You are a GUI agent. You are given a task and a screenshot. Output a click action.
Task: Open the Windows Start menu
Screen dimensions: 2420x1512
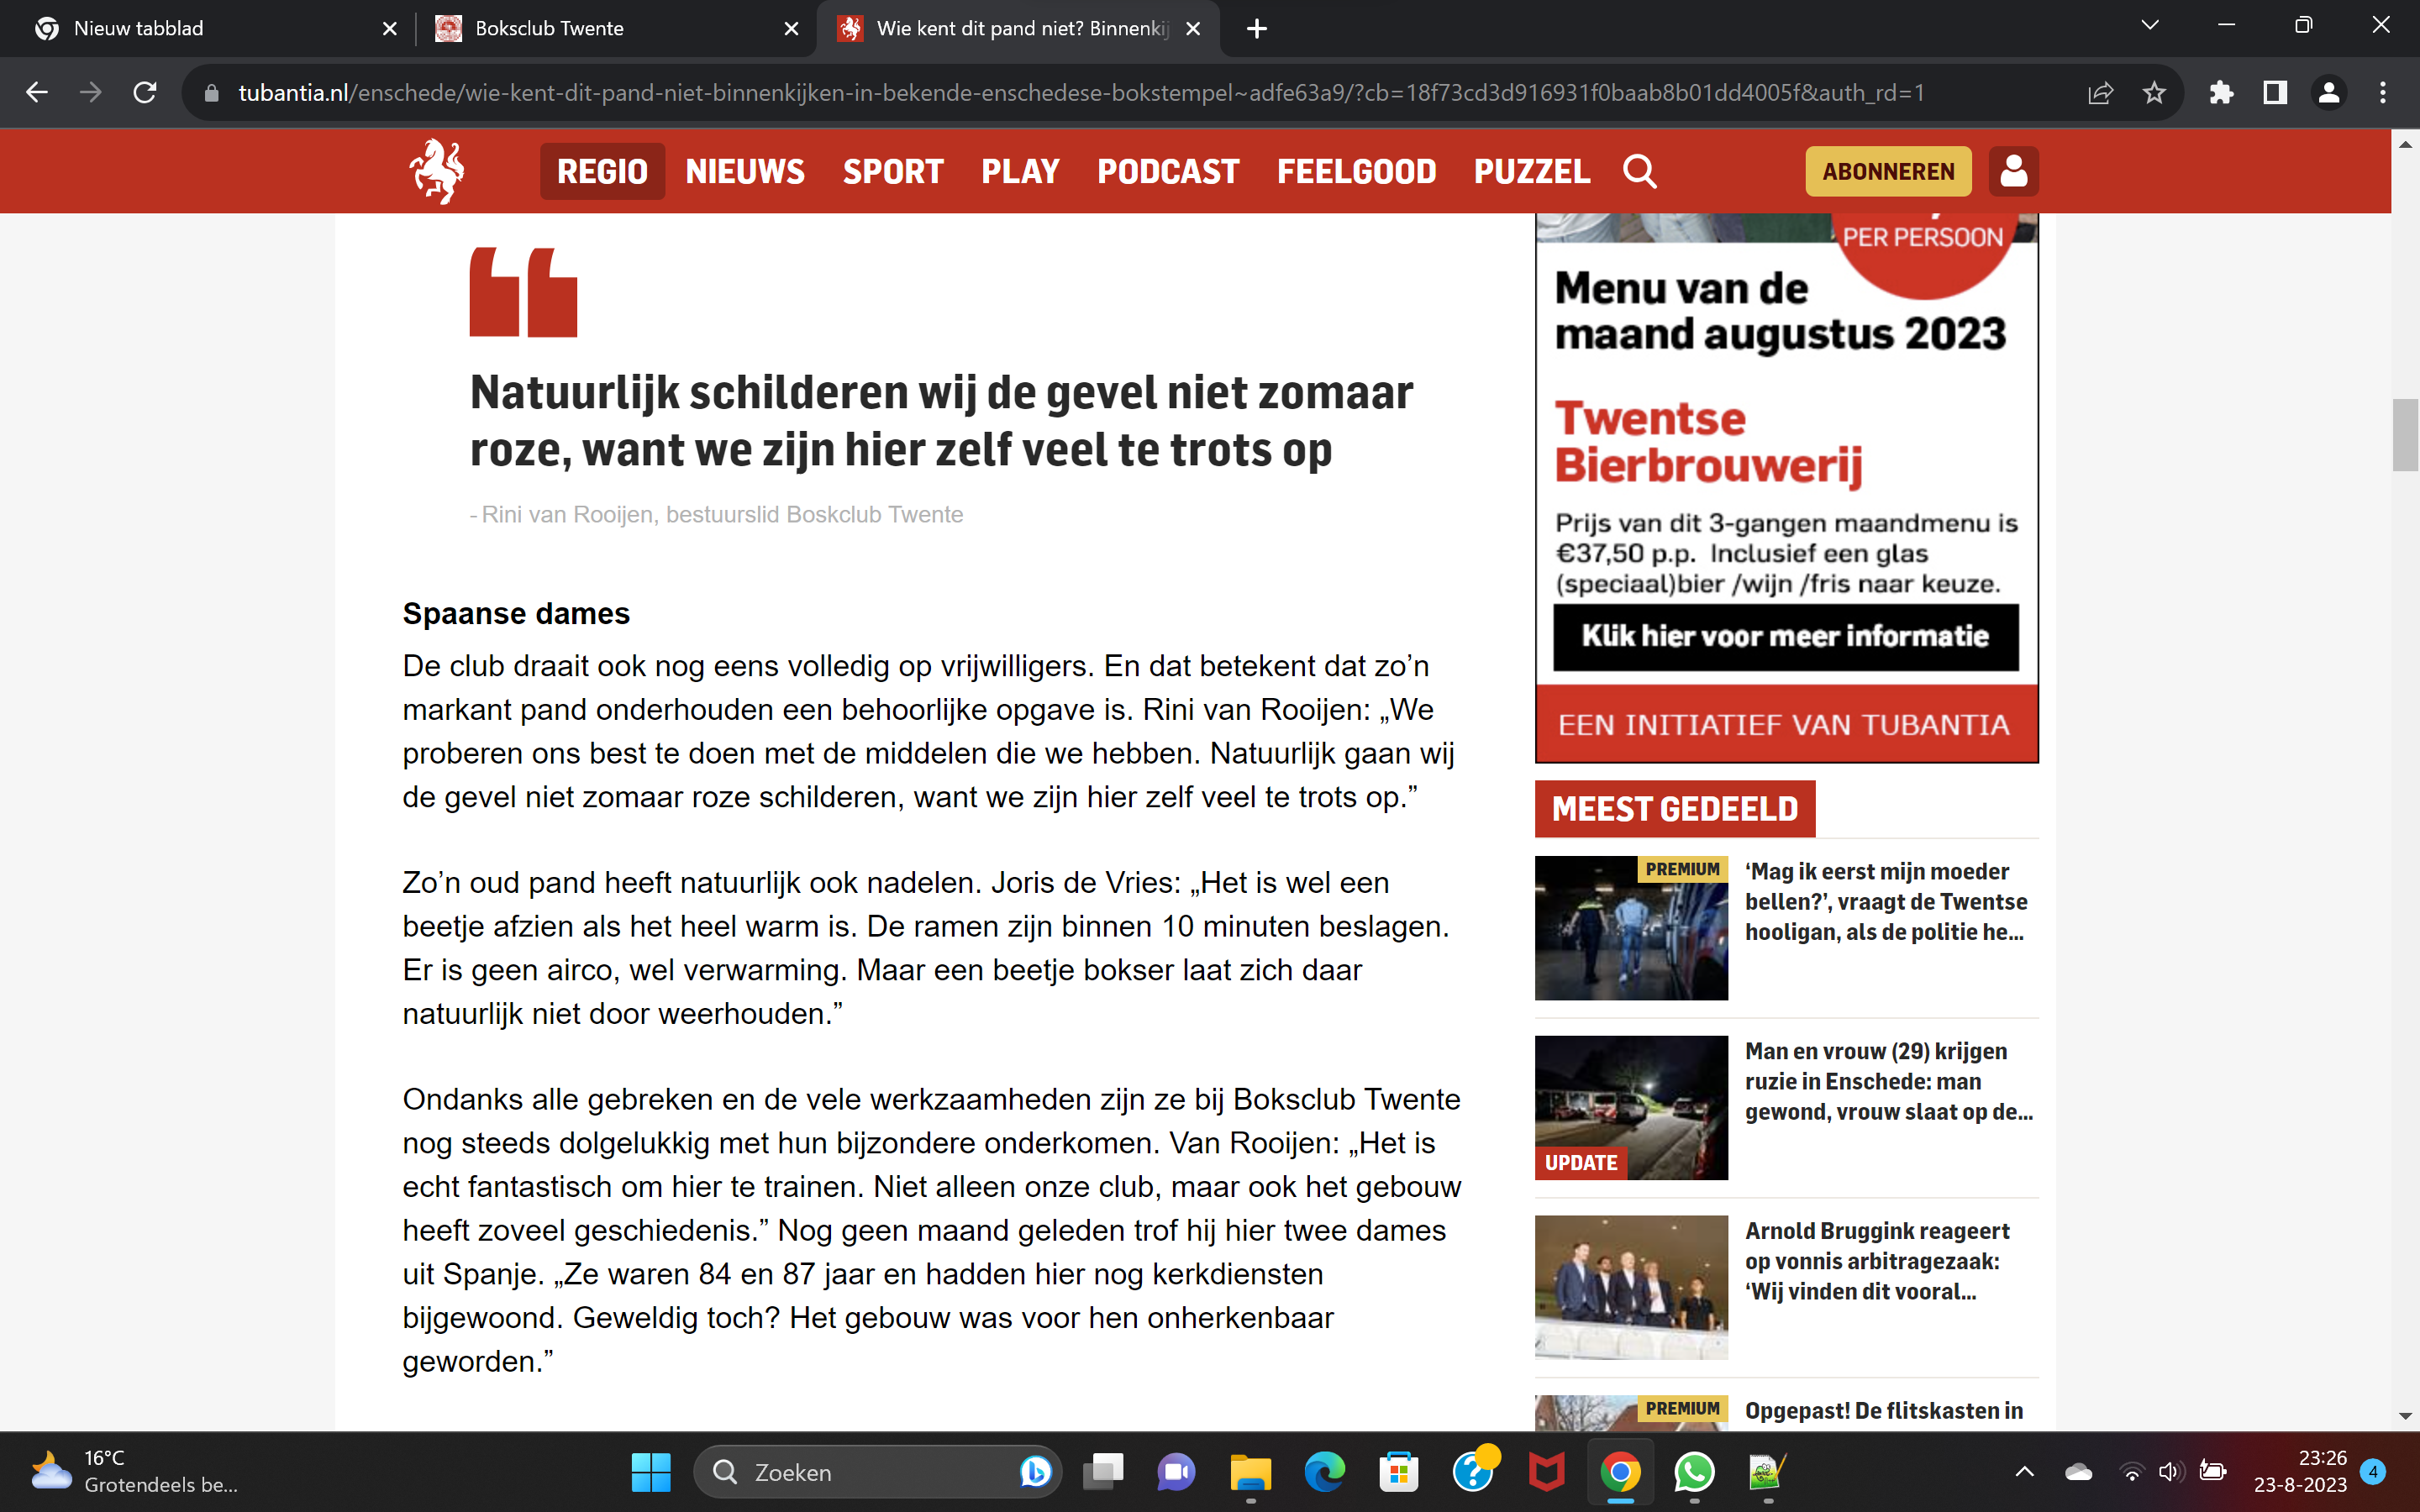tap(651, 1472)
